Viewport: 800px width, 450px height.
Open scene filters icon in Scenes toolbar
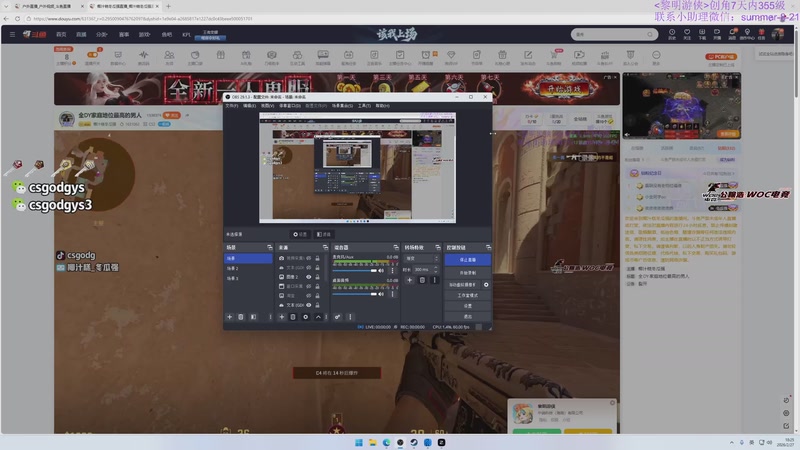(254, 317)
